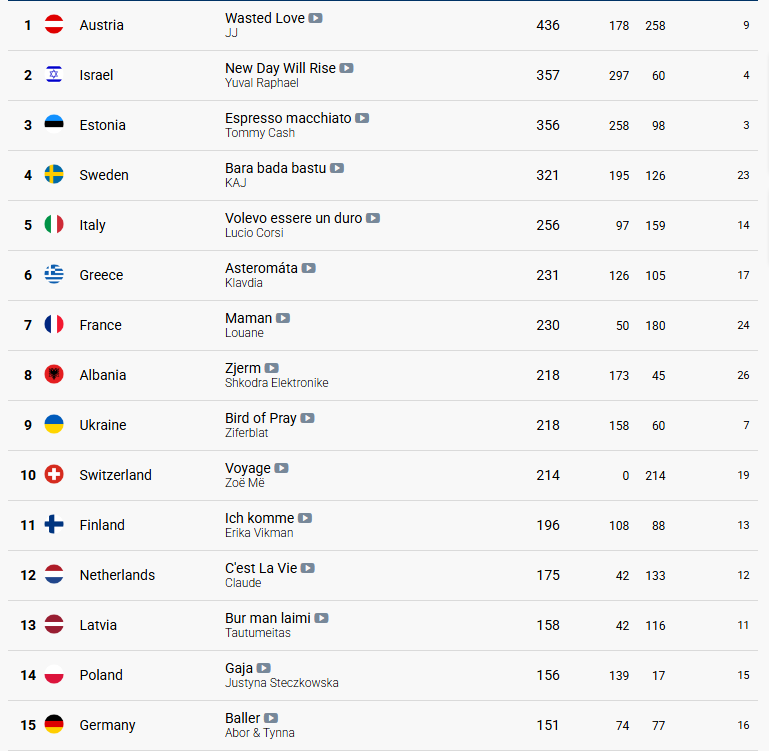Click the song title Voyage
769x751 pixels.
(248, 468)
